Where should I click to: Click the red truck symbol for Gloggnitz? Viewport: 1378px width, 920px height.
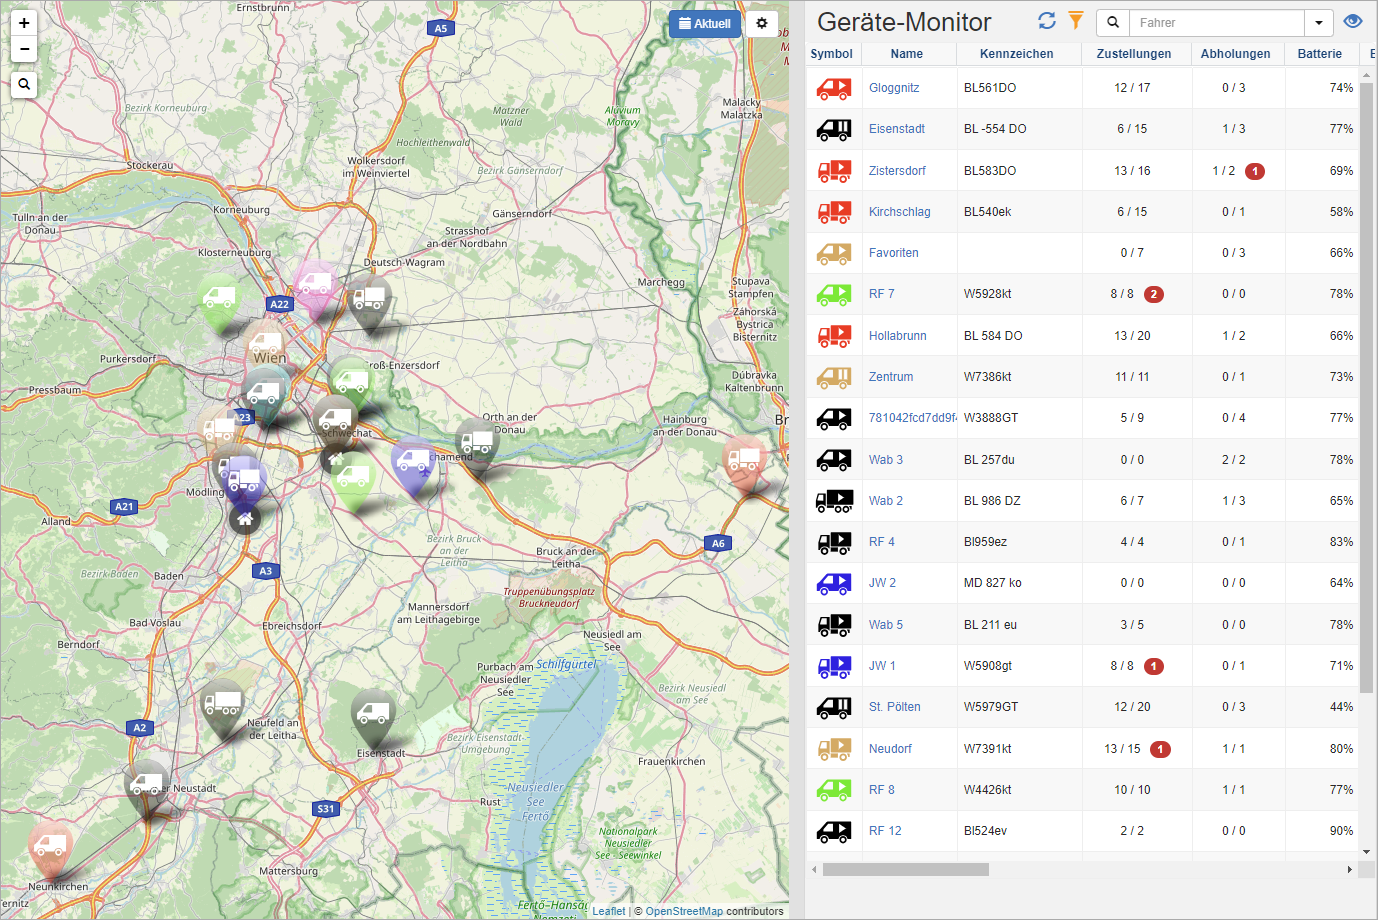(x=834, y=88)
